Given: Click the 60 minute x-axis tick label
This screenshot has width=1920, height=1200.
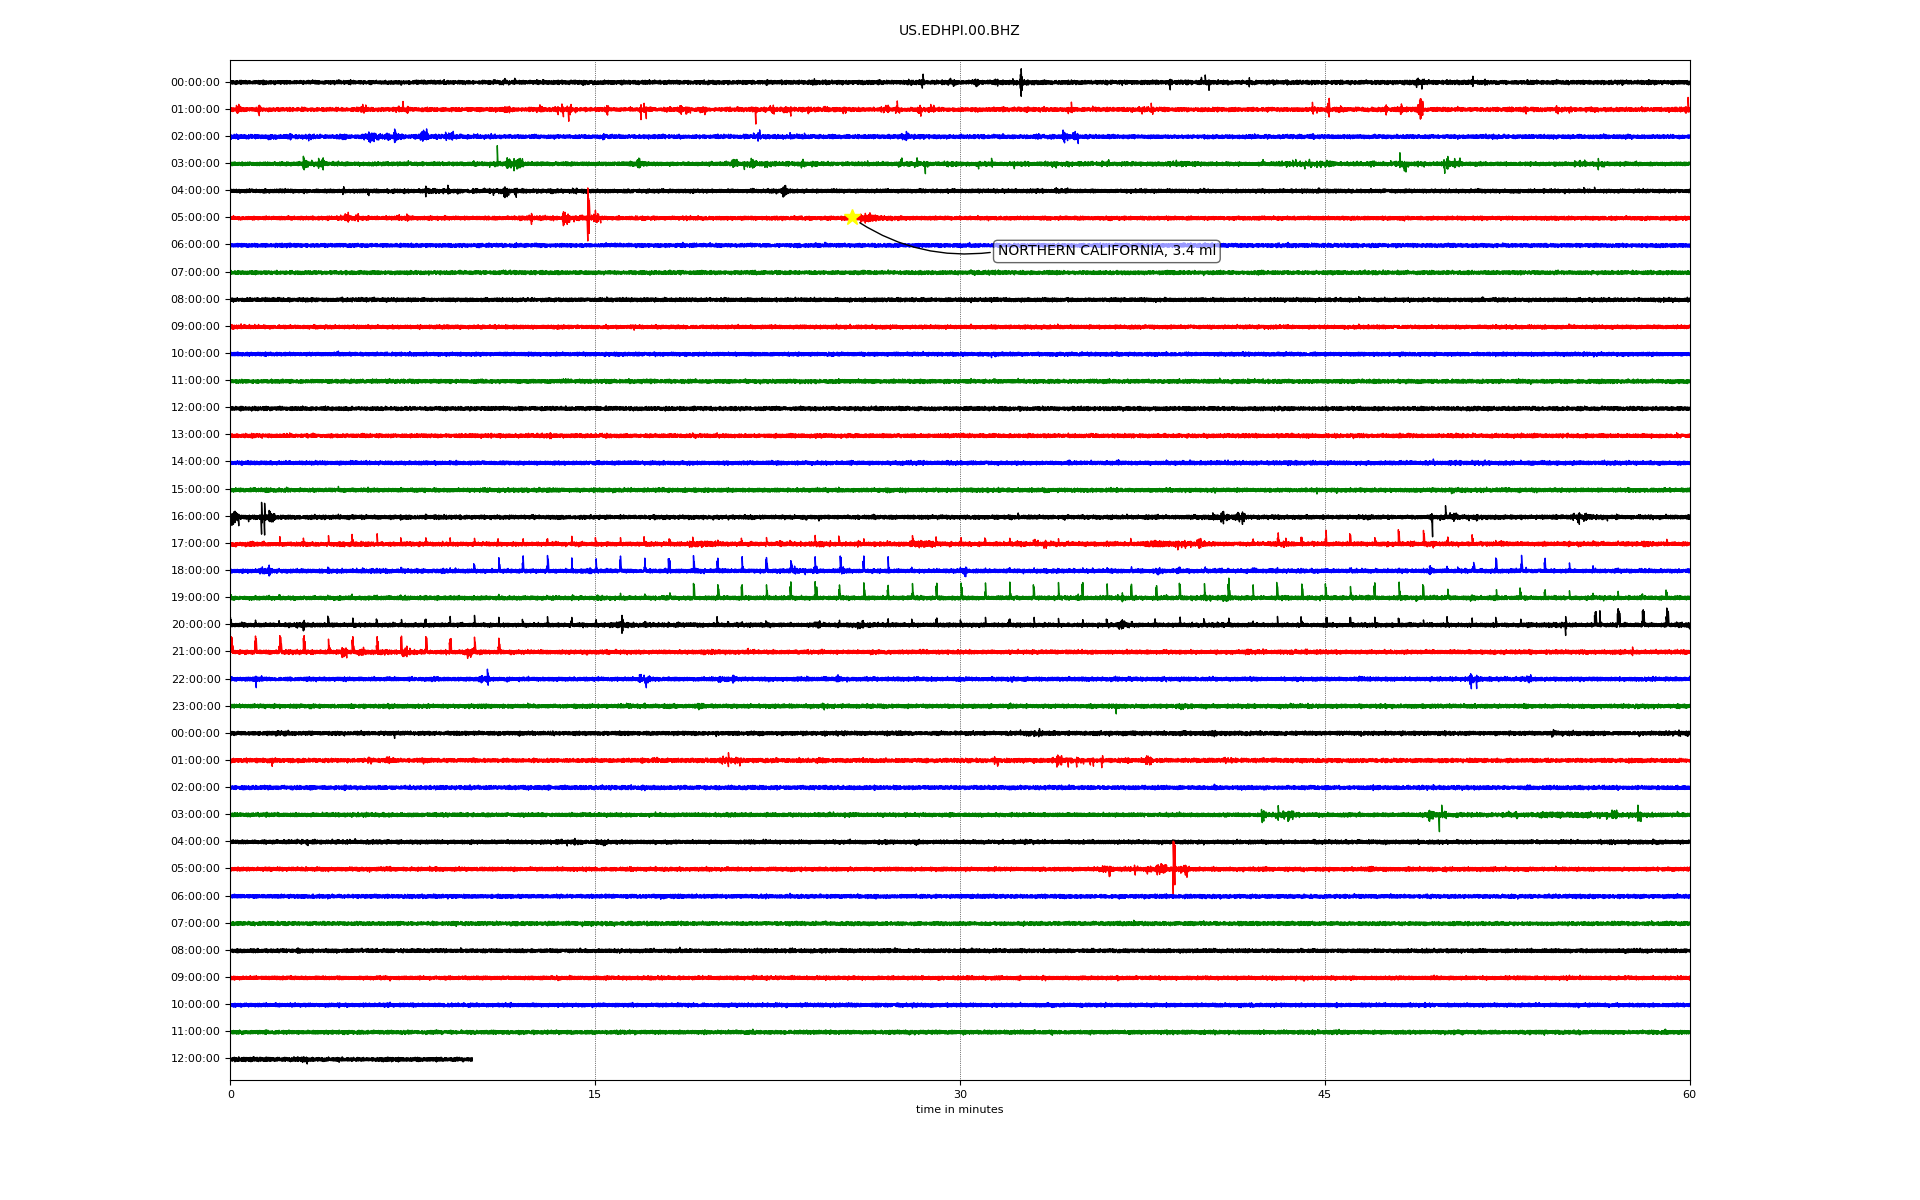Looking at the screenshot, I should (1689, 1094).
